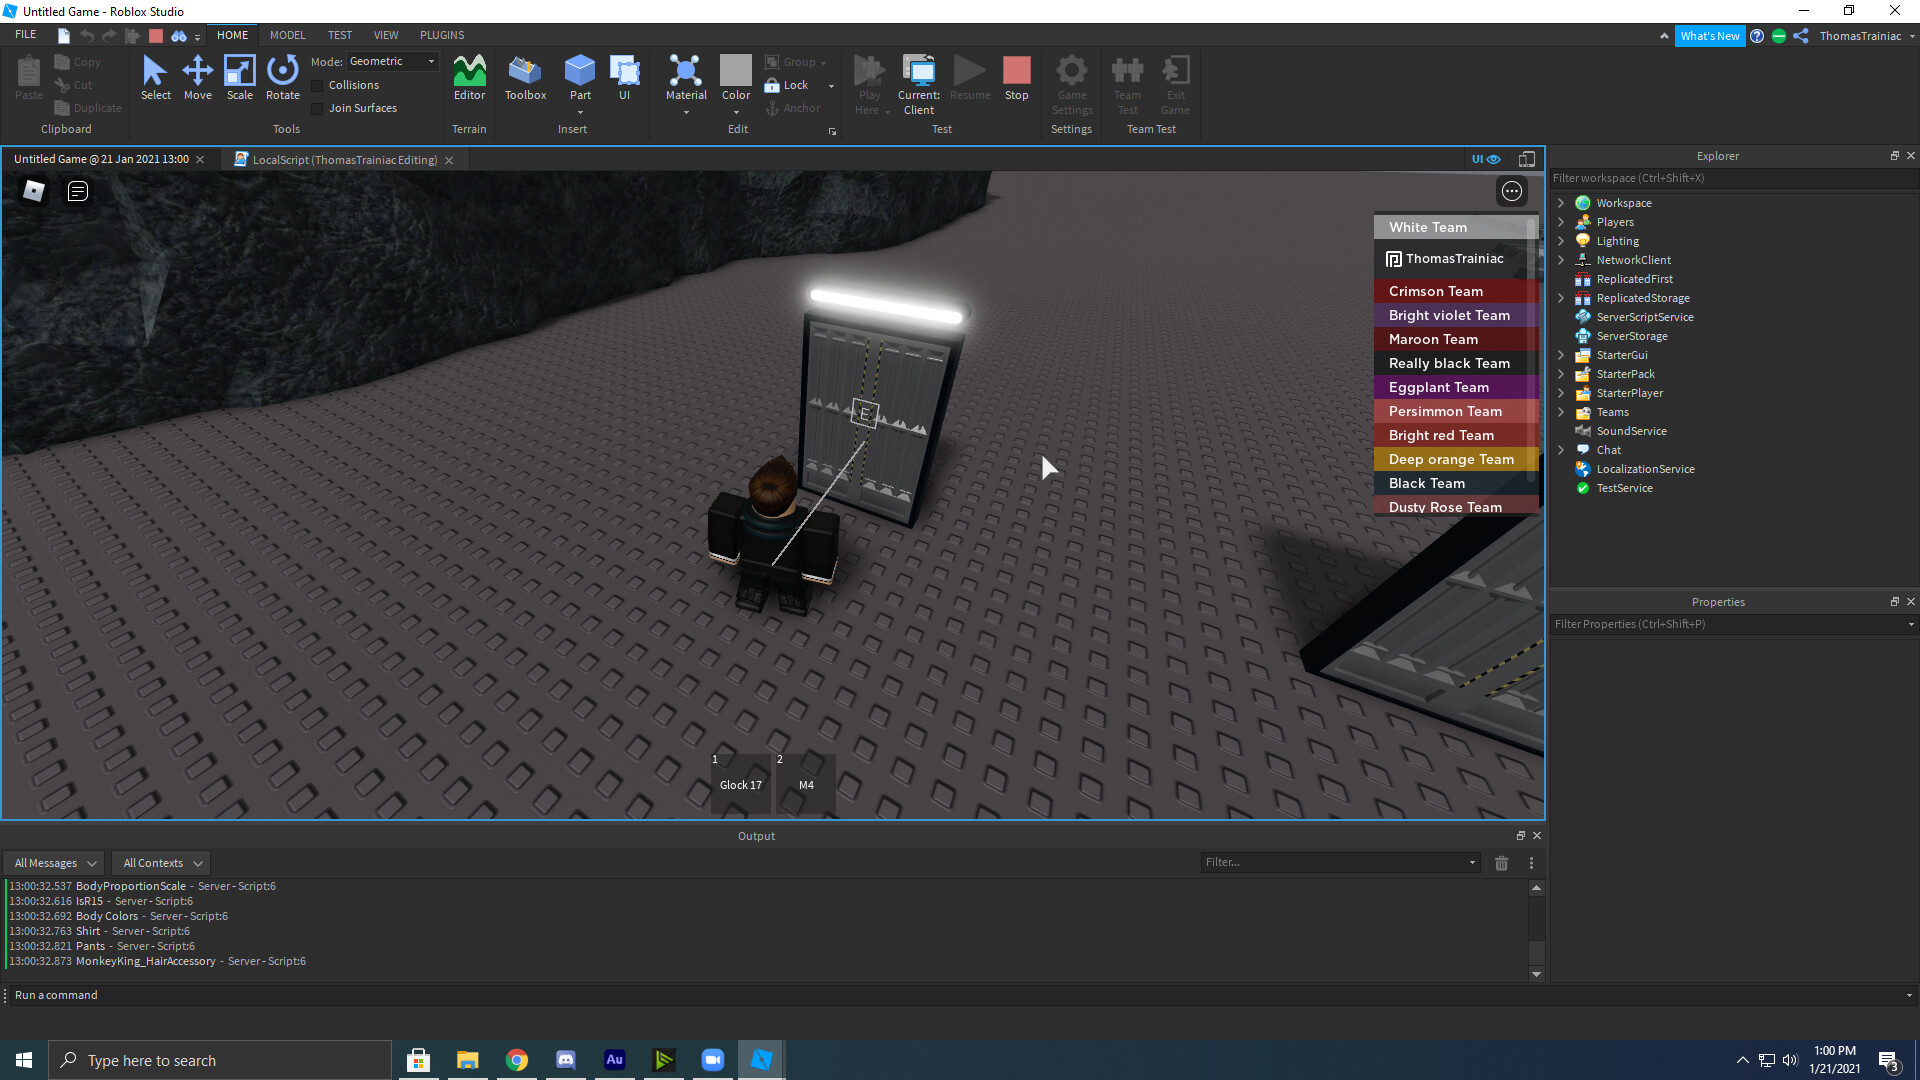Toggle the Join Surfaces option
Viewport: 1920px width, 1080px height.
tap(317, 108)
